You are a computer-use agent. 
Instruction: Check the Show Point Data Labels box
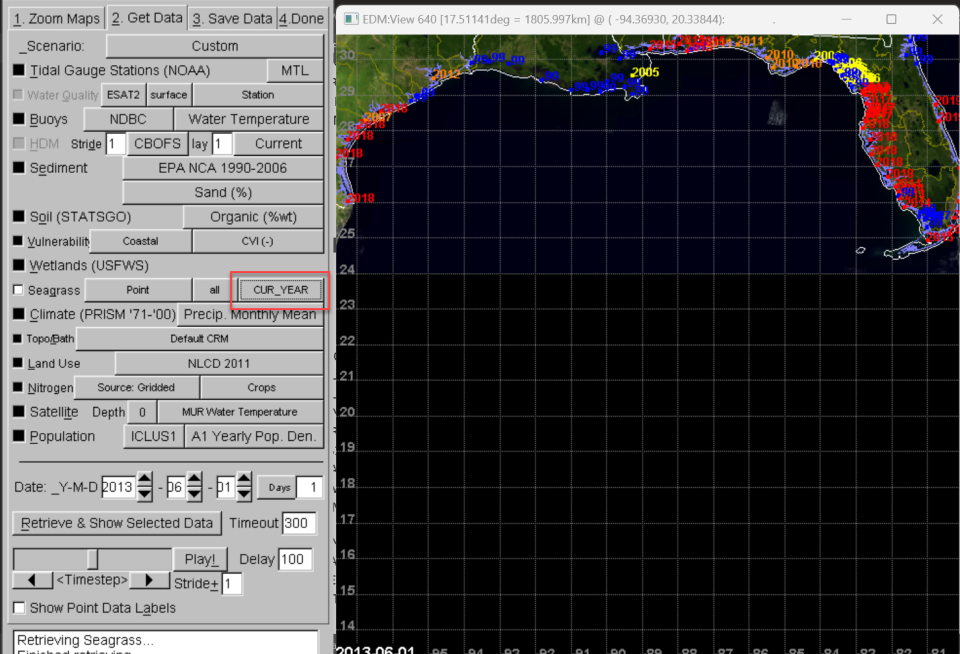point(19,608)
